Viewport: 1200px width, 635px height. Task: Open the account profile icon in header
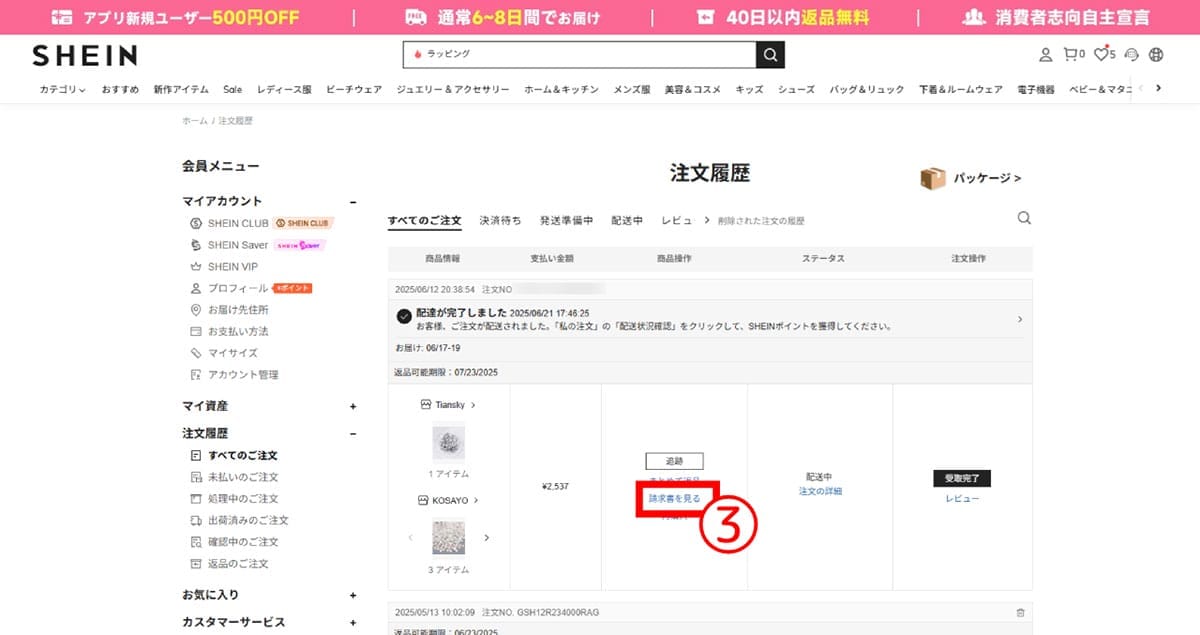tap(1045, 55)
